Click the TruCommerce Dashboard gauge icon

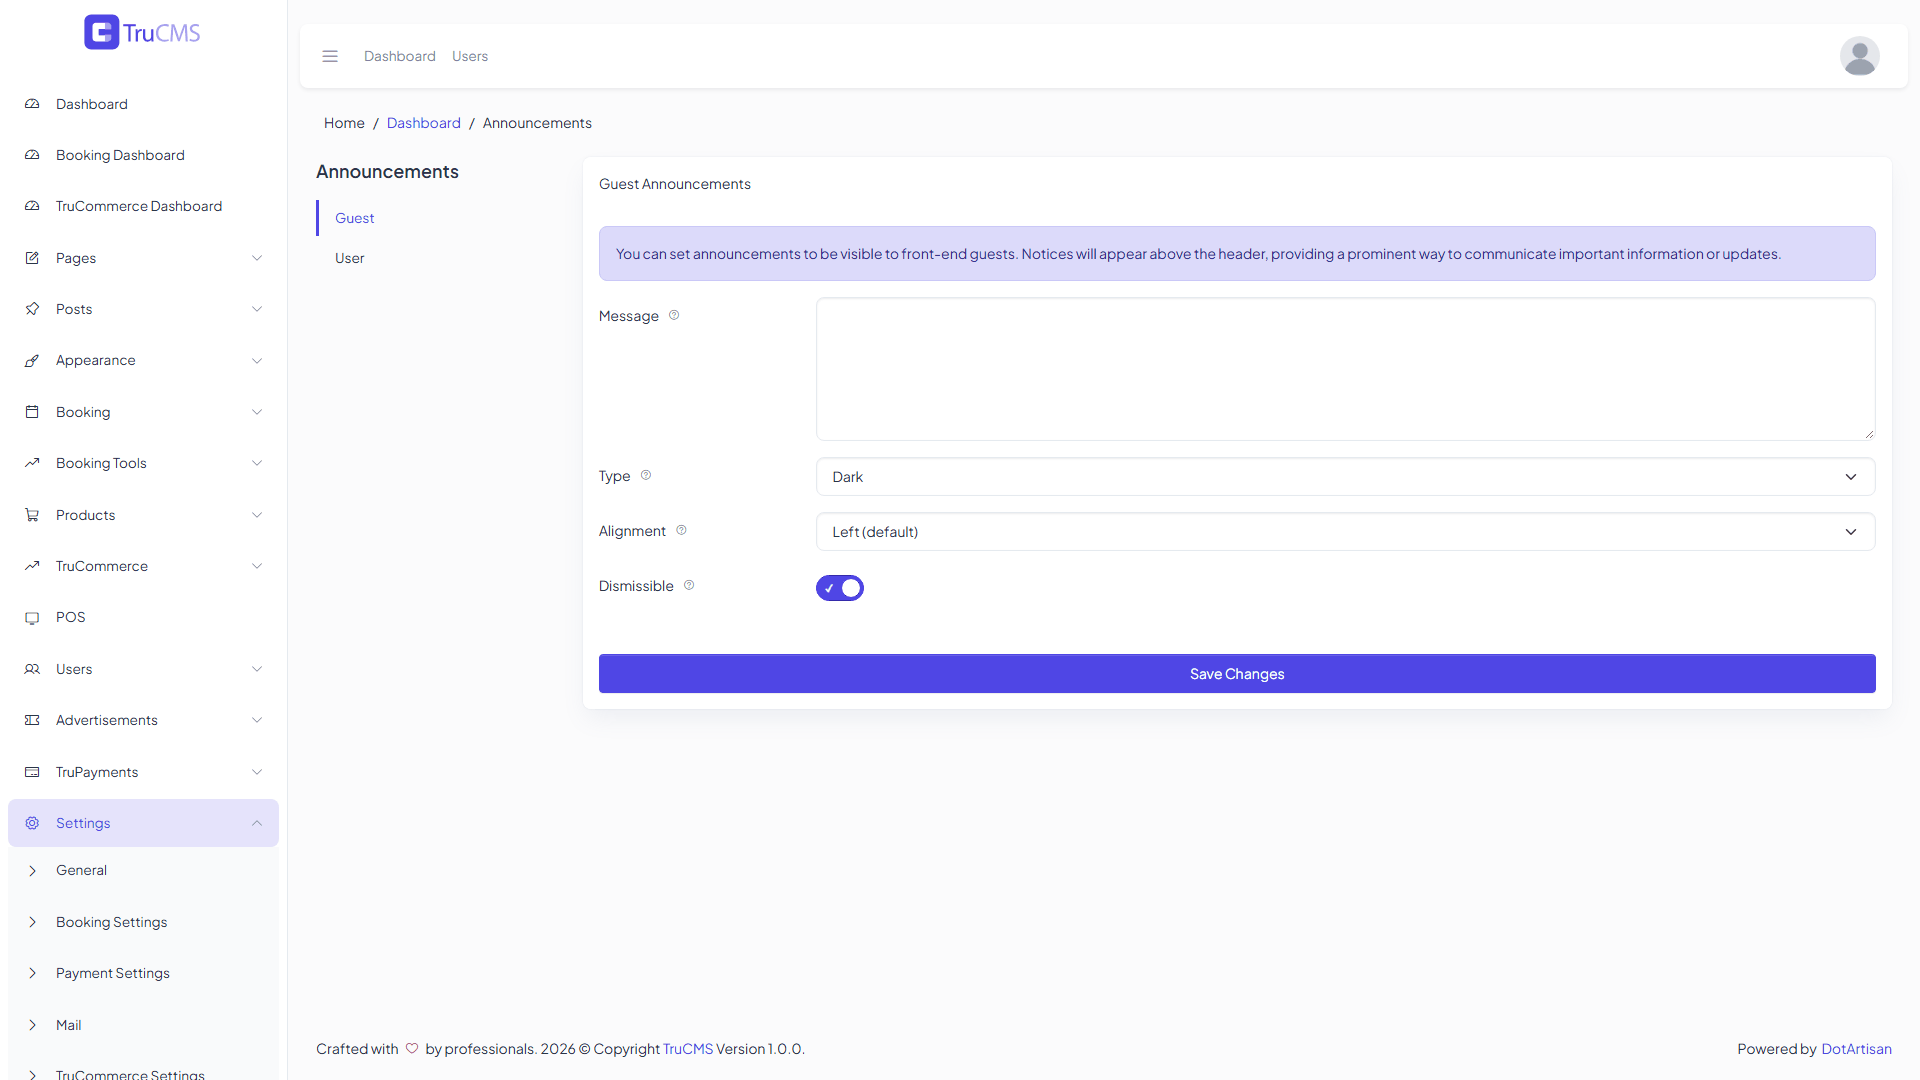(32, 206)
